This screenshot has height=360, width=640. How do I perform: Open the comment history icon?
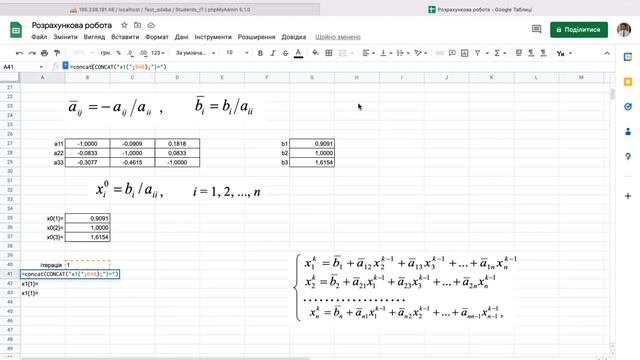tap(536, 29)
